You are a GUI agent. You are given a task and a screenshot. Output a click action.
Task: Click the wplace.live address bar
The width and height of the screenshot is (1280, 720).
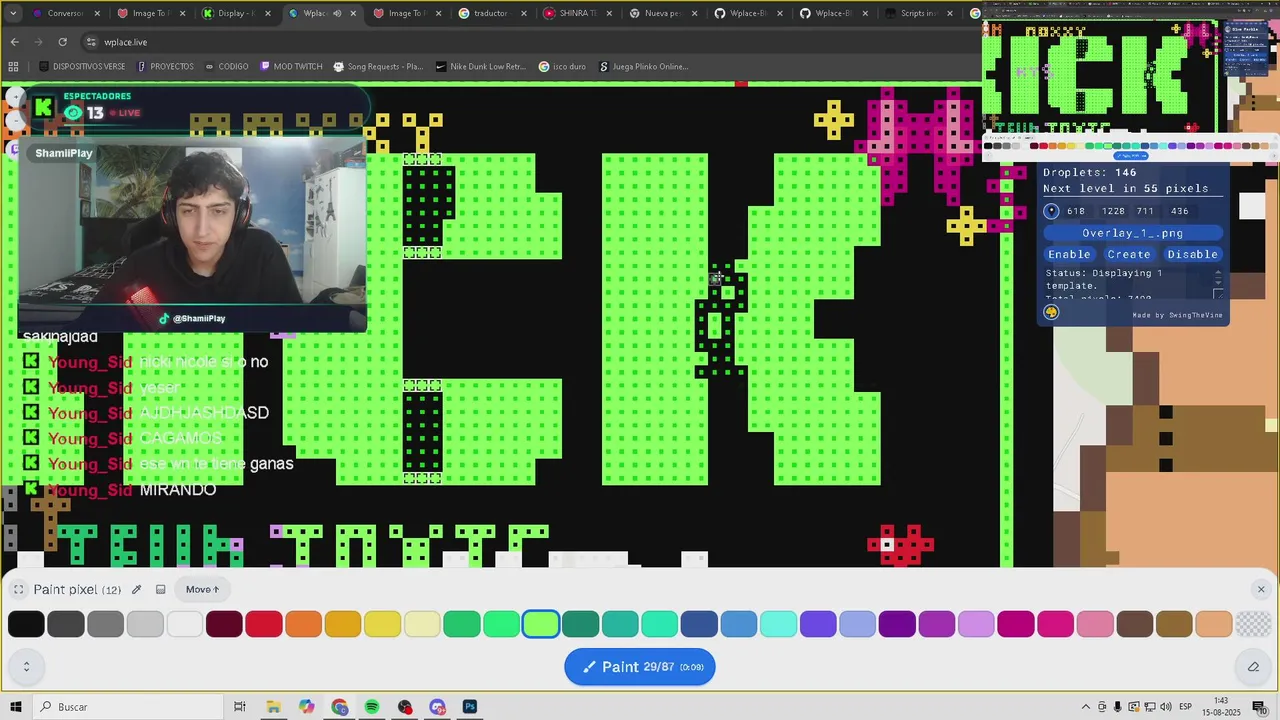point(530,42)
